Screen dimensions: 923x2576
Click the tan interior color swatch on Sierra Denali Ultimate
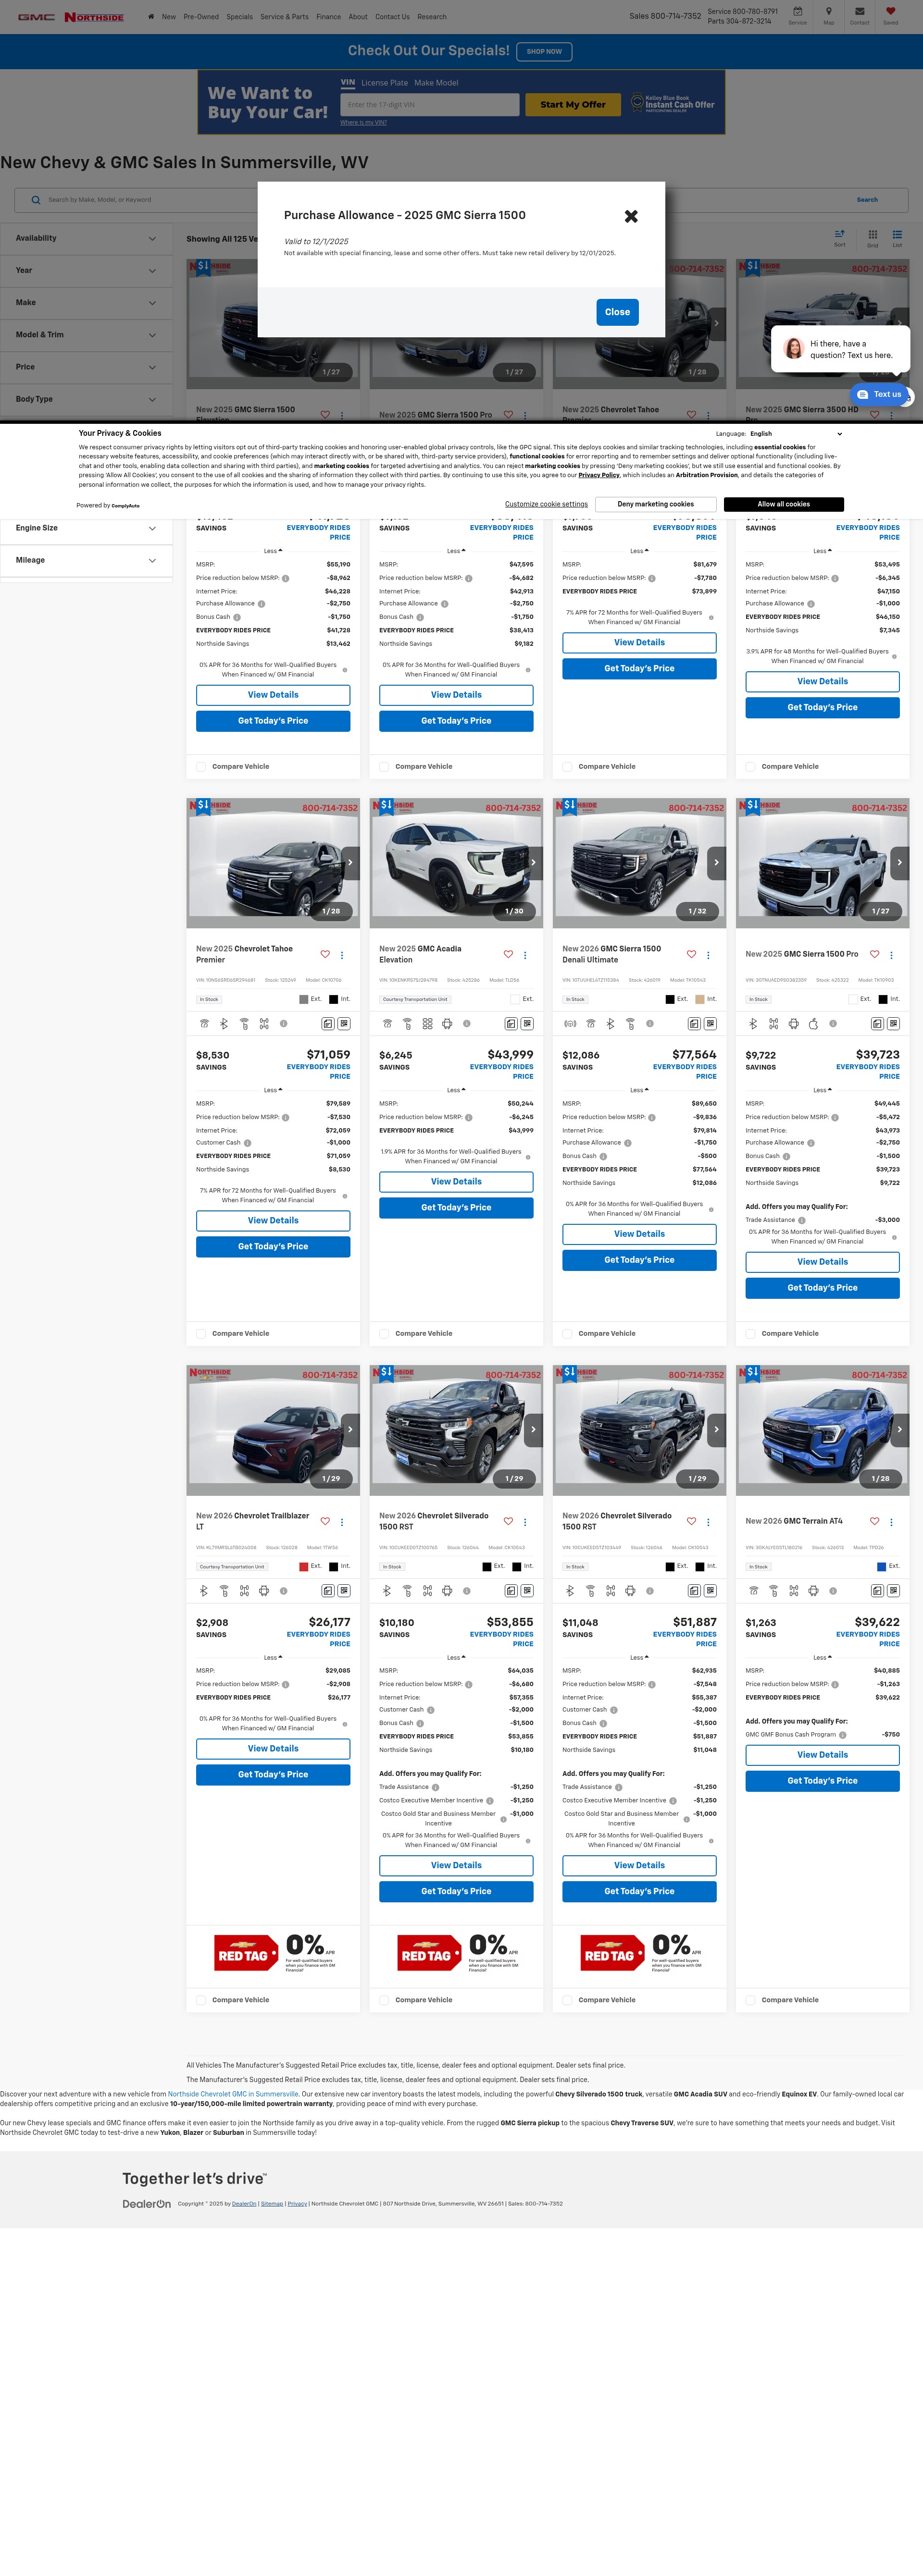point(700,999)
